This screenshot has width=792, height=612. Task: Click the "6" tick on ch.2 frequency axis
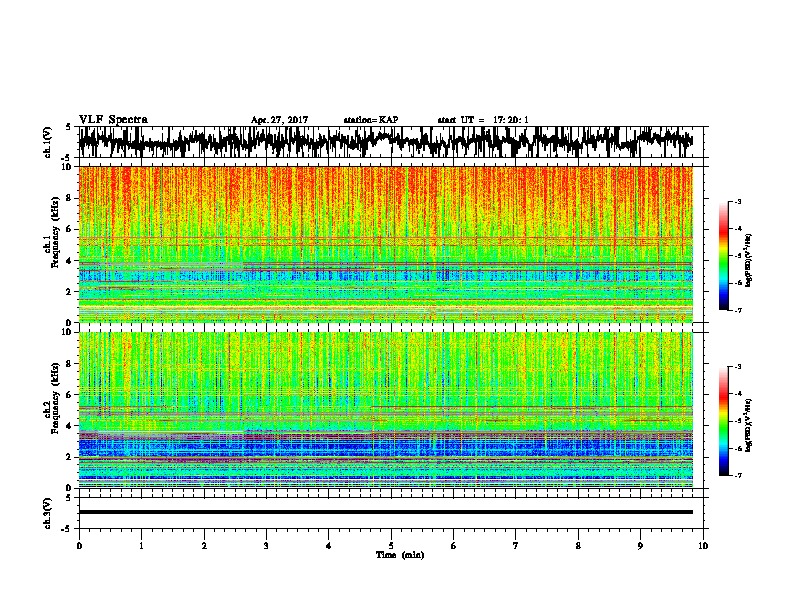69,395
